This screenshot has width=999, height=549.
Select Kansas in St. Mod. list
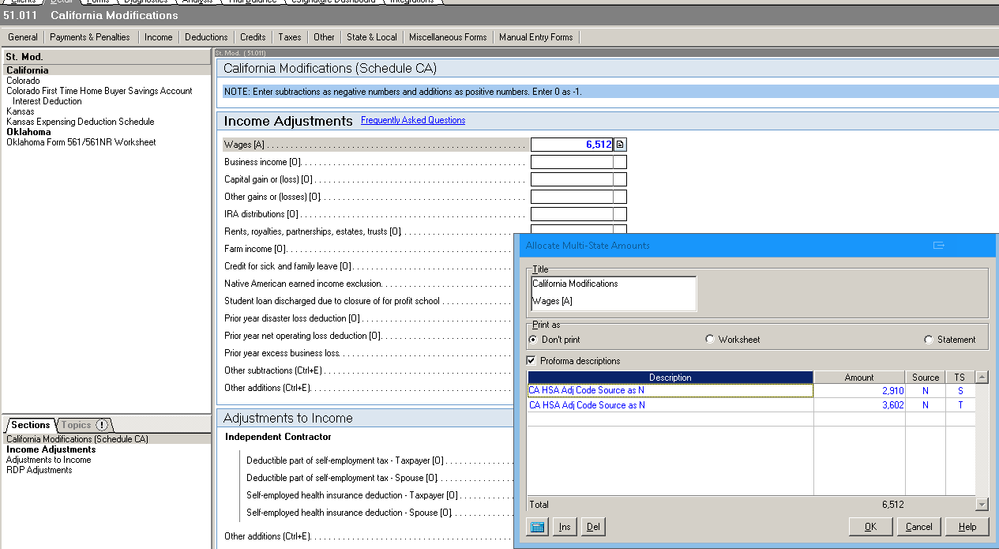[20, 111]
